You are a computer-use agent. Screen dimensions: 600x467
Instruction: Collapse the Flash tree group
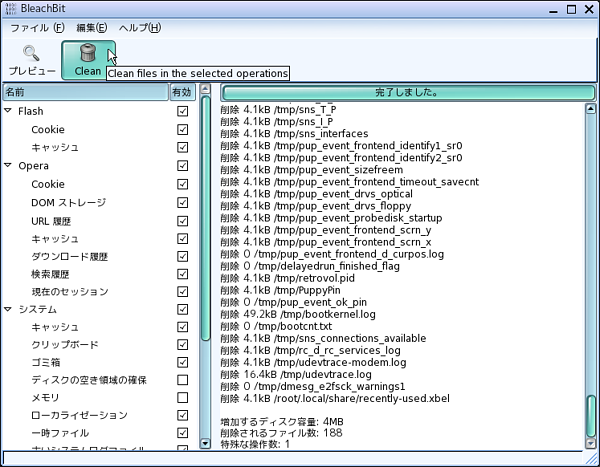pyautogui.click(x=8, y=111)
